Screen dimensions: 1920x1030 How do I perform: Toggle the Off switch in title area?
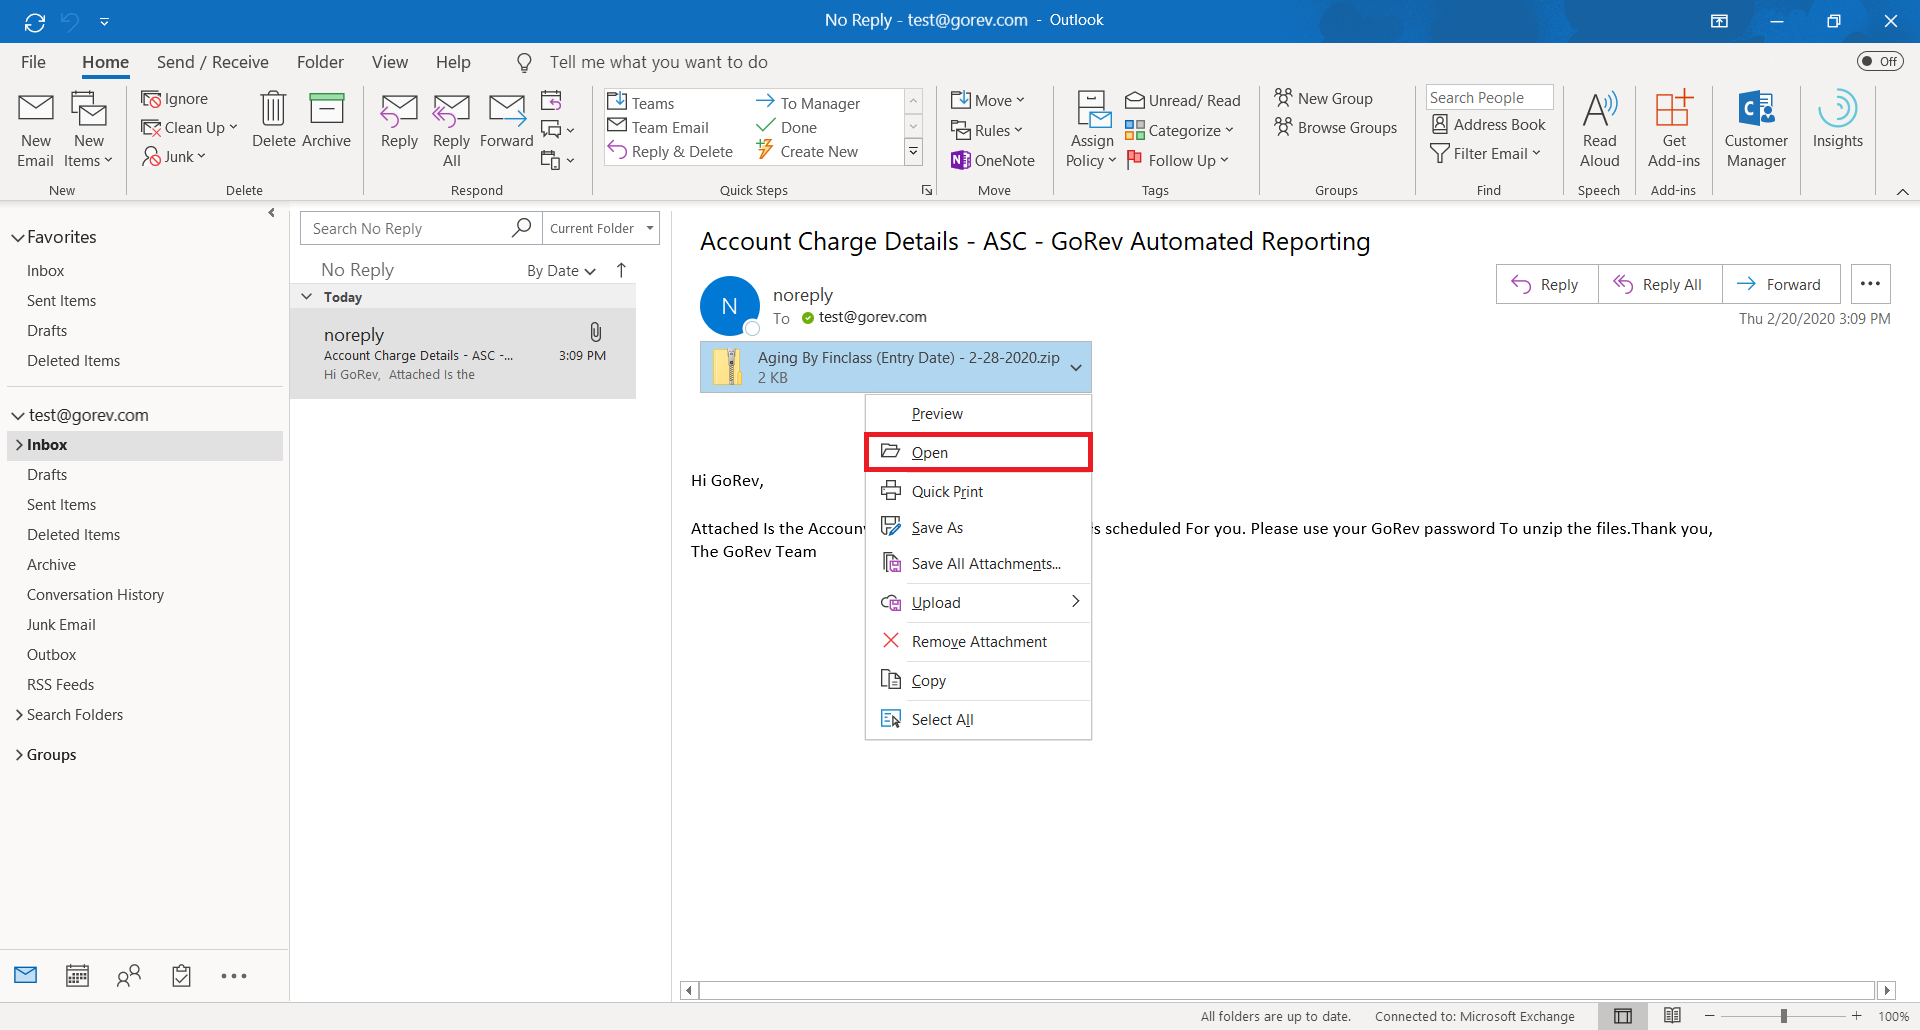pos(1879,61)
